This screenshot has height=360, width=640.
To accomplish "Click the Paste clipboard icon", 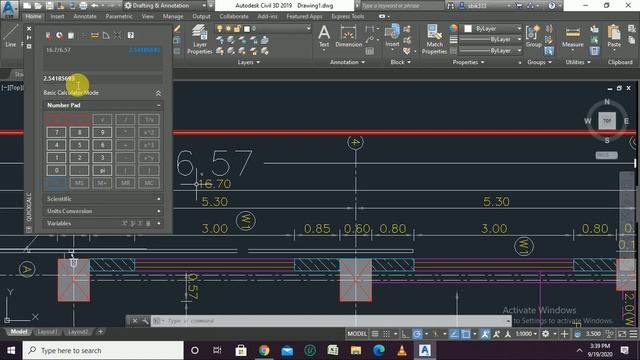I will pos(614,36).
